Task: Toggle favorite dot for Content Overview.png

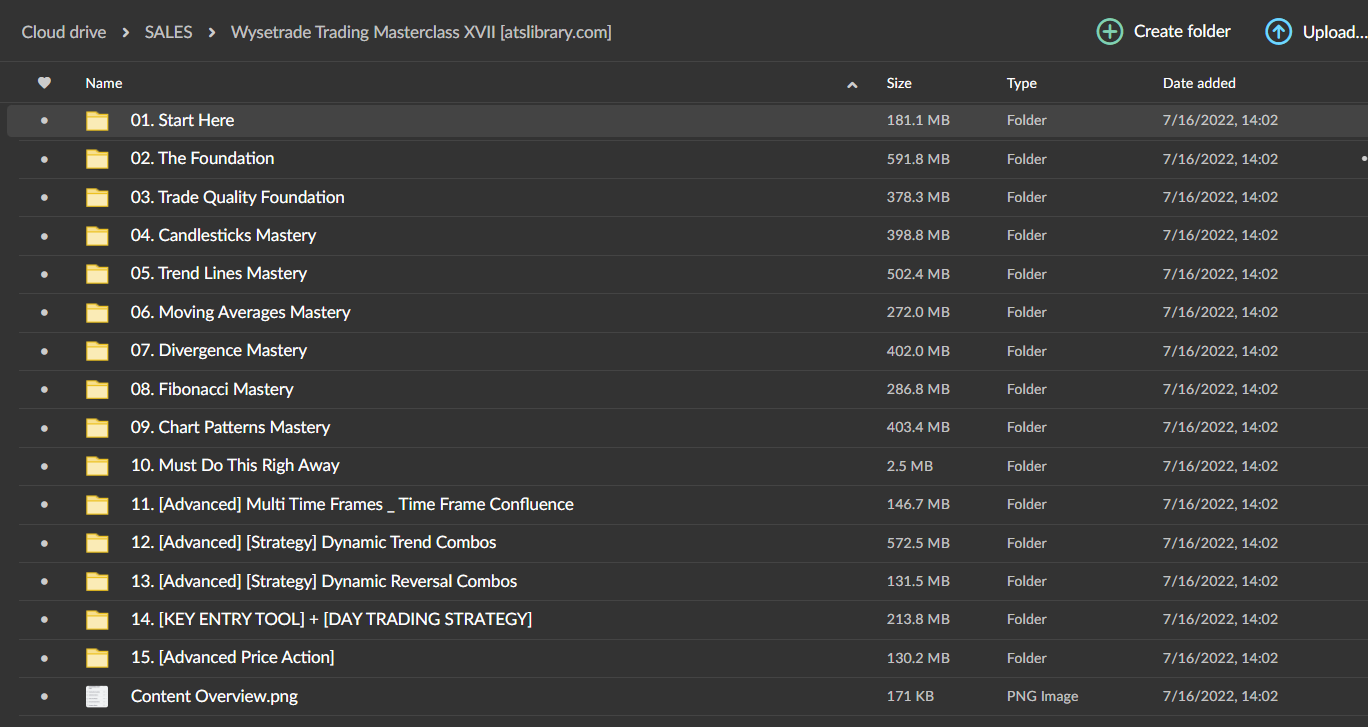Action: (44, 697)
